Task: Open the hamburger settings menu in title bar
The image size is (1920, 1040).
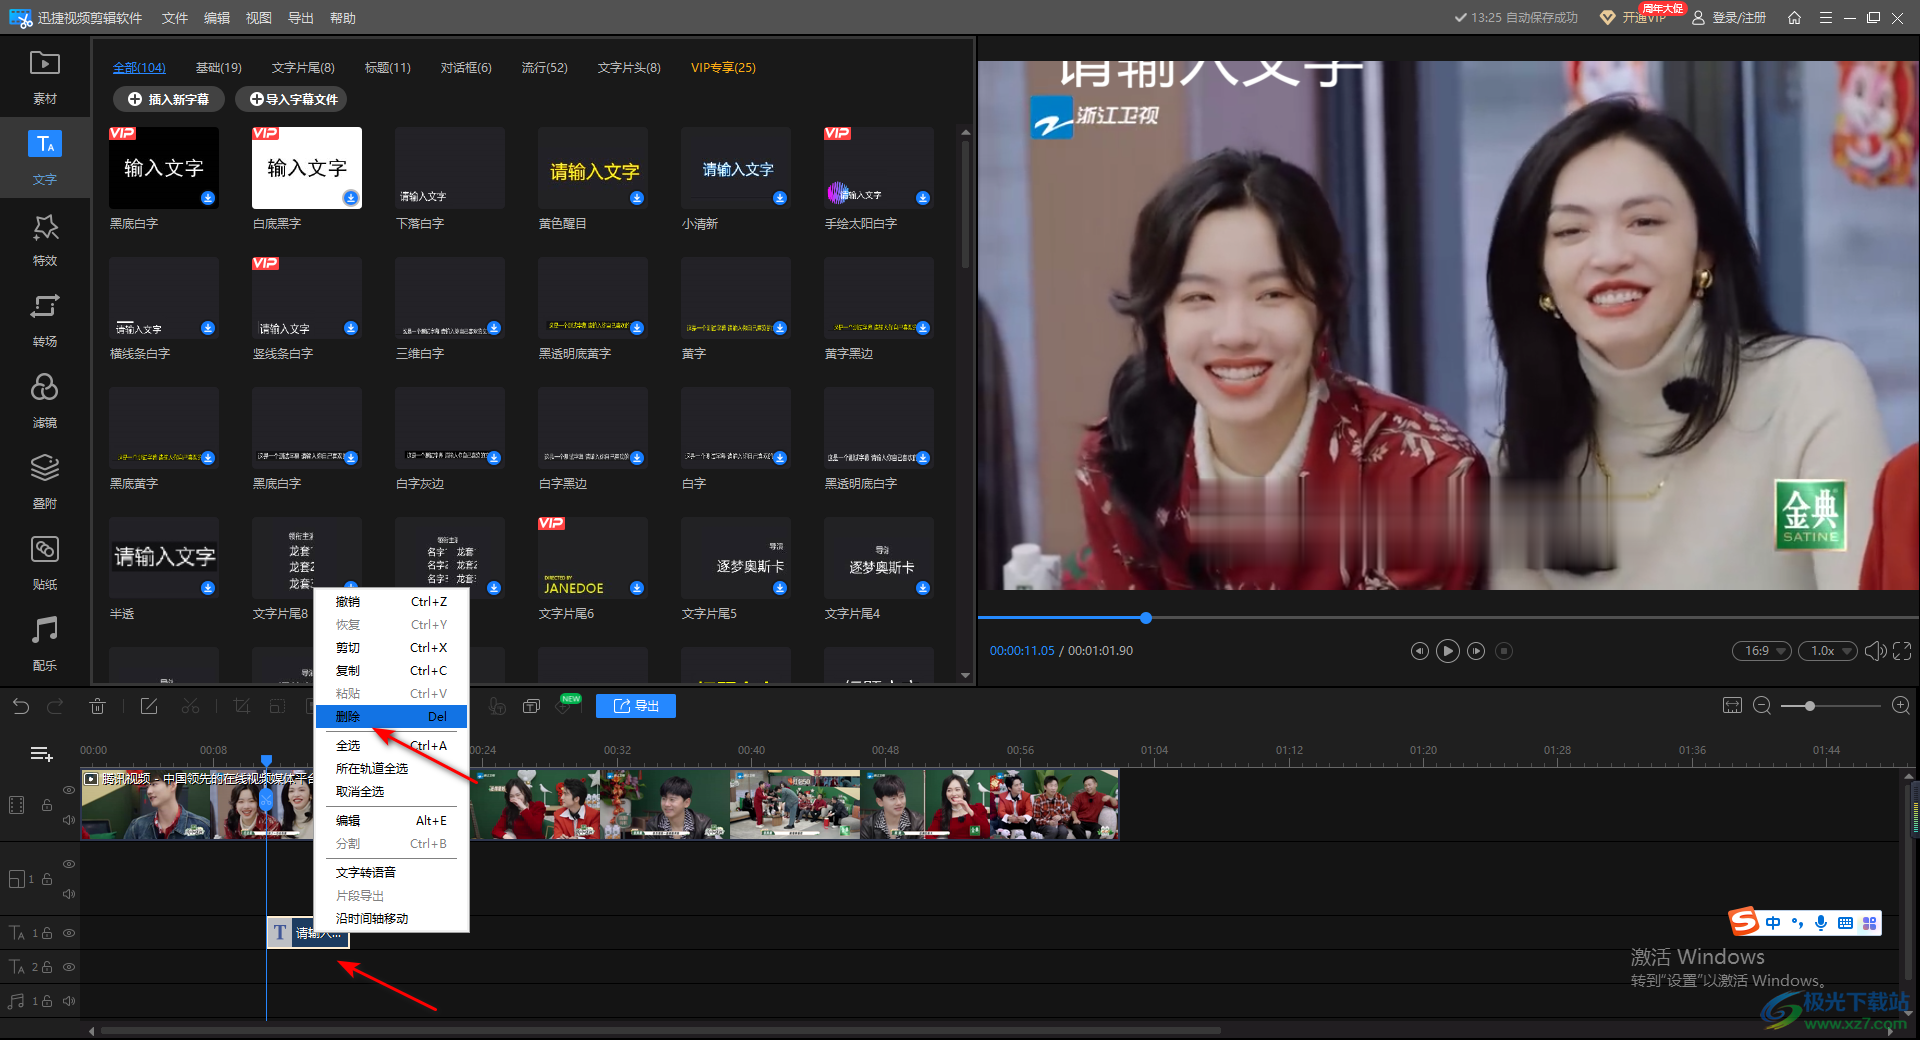Action: (1825, 18)
